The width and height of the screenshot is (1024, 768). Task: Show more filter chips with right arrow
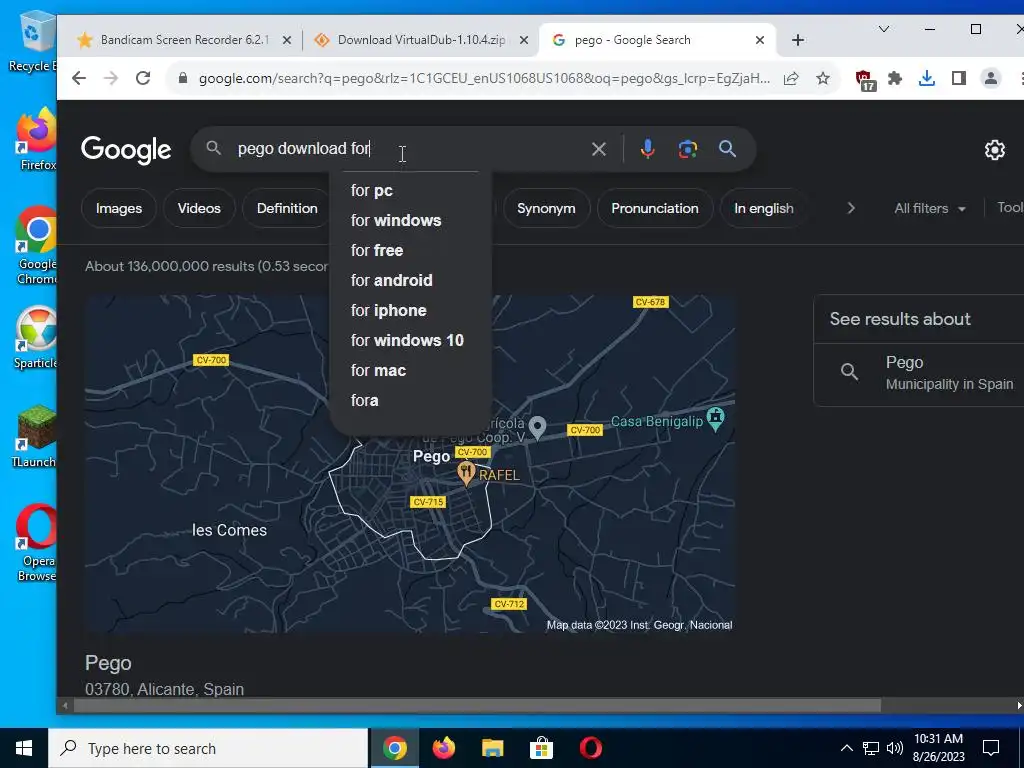tap(850, 208)
